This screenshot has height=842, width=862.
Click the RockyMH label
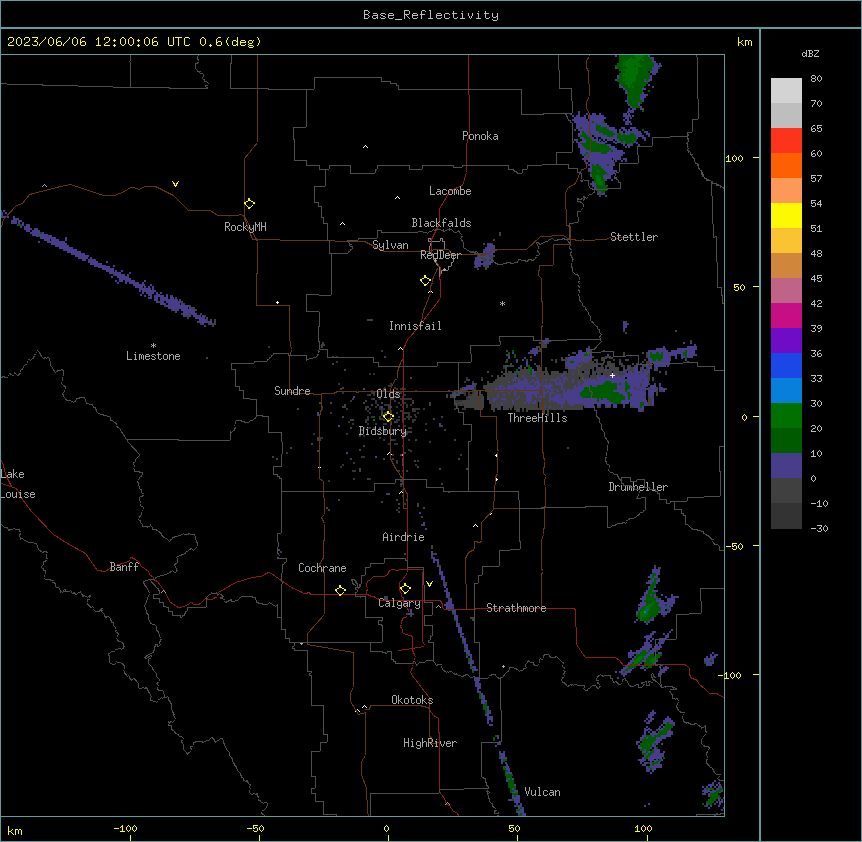(x=245, y=227)
